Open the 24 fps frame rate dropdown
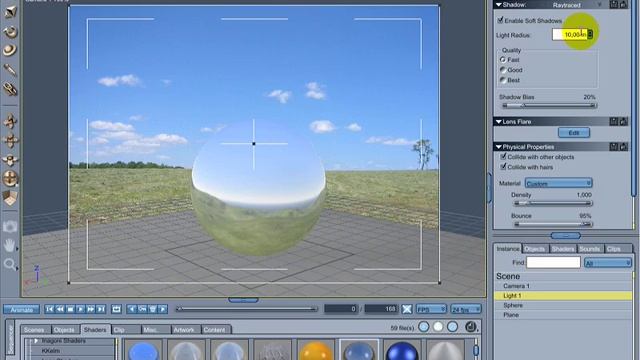This screenshot has height=360, width=640. (466, 309)
